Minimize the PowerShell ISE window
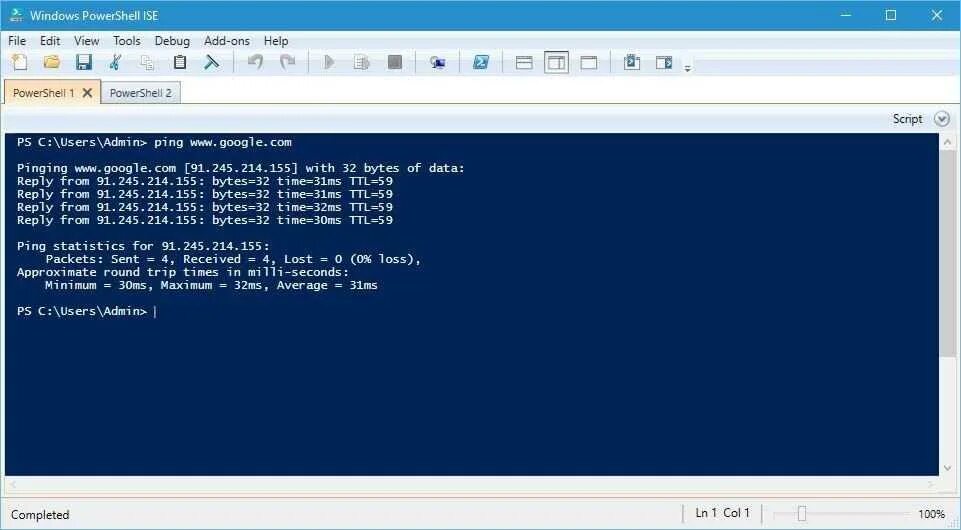961x530 pixels. click(846, 15)
